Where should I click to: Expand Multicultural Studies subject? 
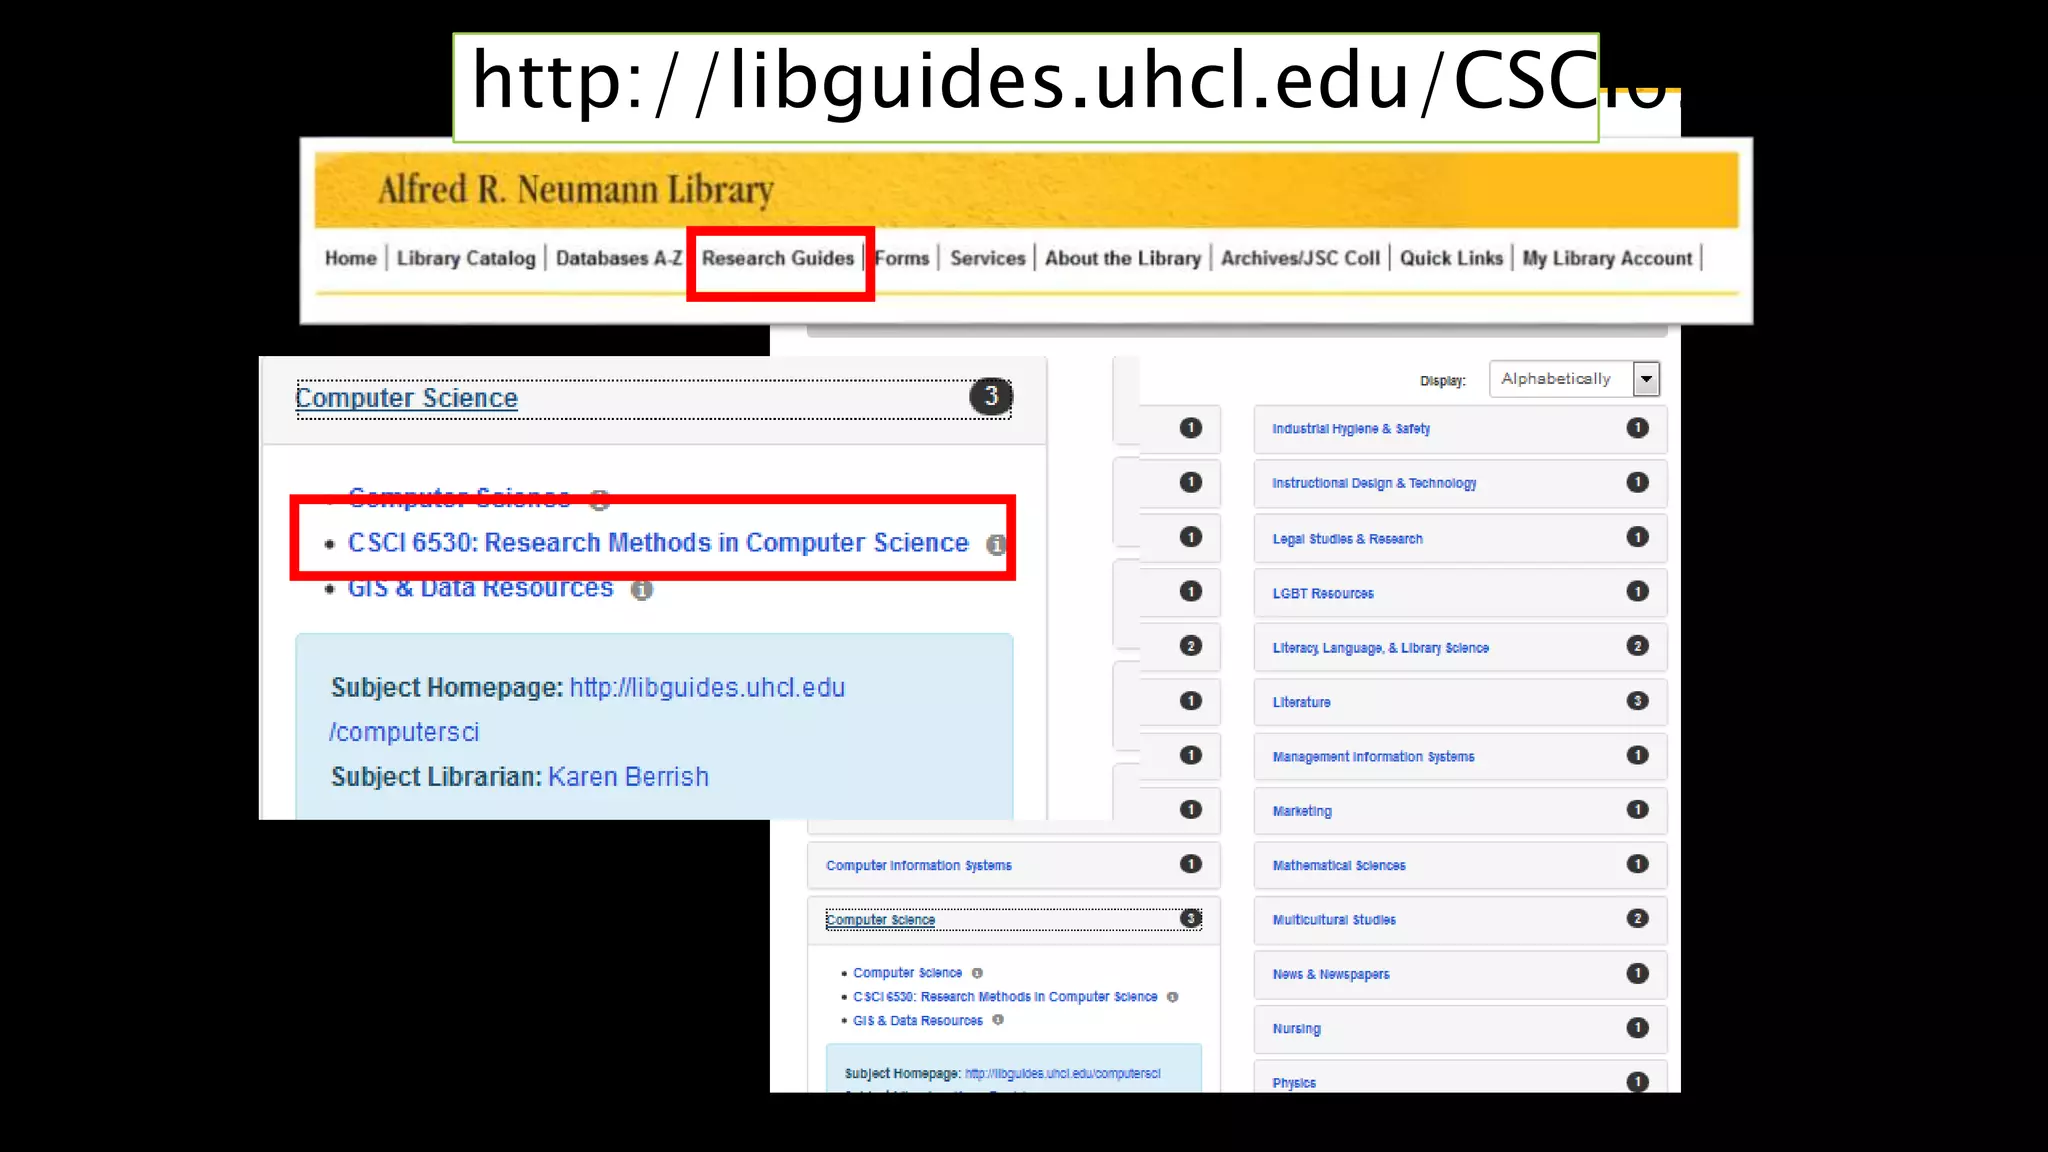[x=1460, y=920]
